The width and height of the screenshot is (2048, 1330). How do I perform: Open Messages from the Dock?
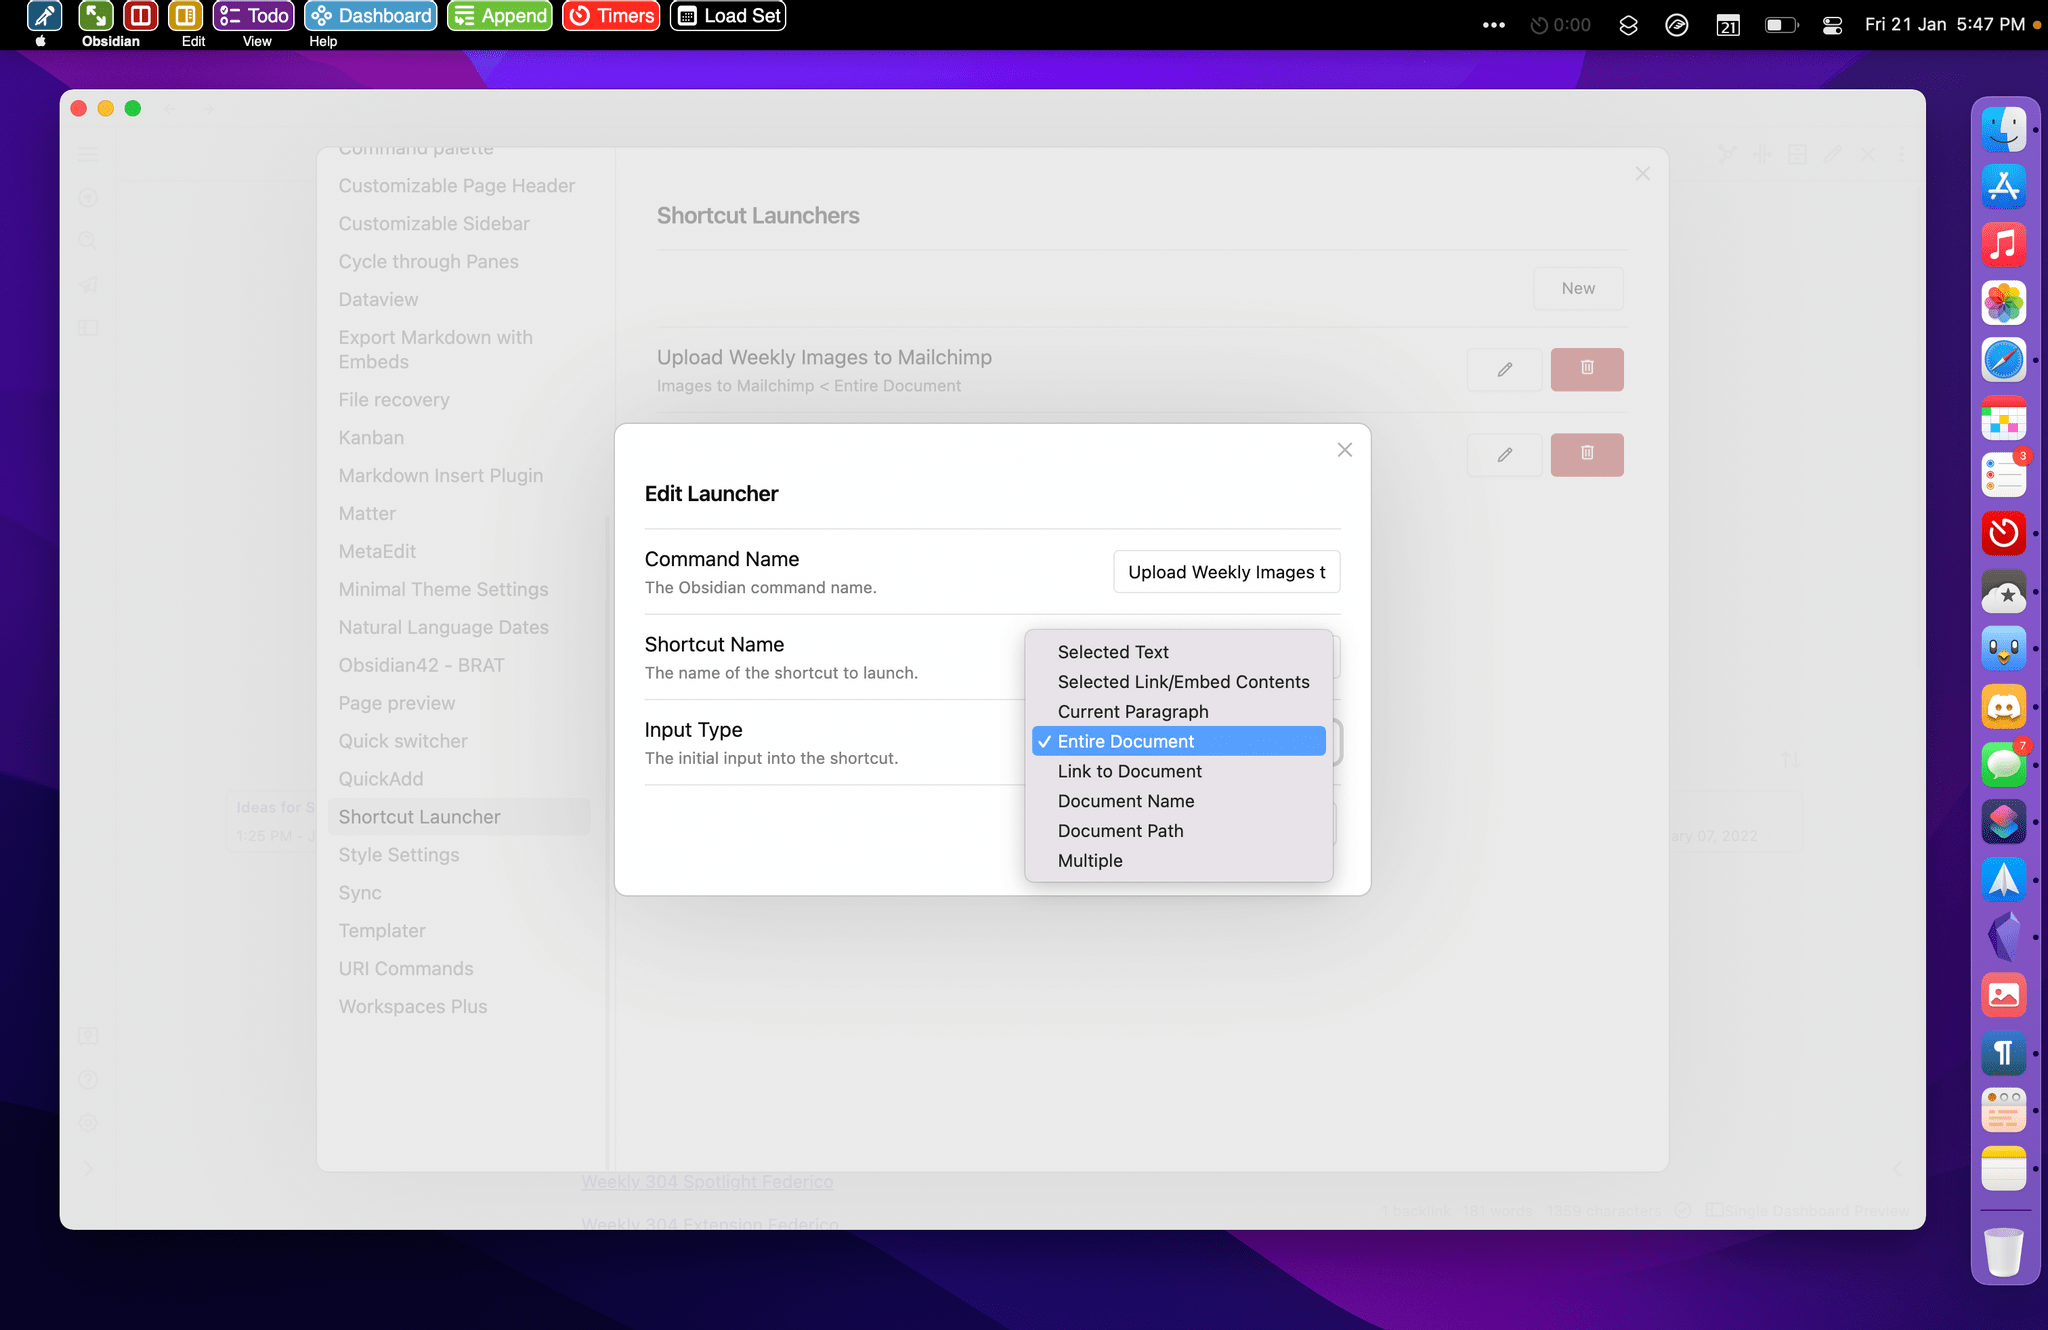[2004, 765]
